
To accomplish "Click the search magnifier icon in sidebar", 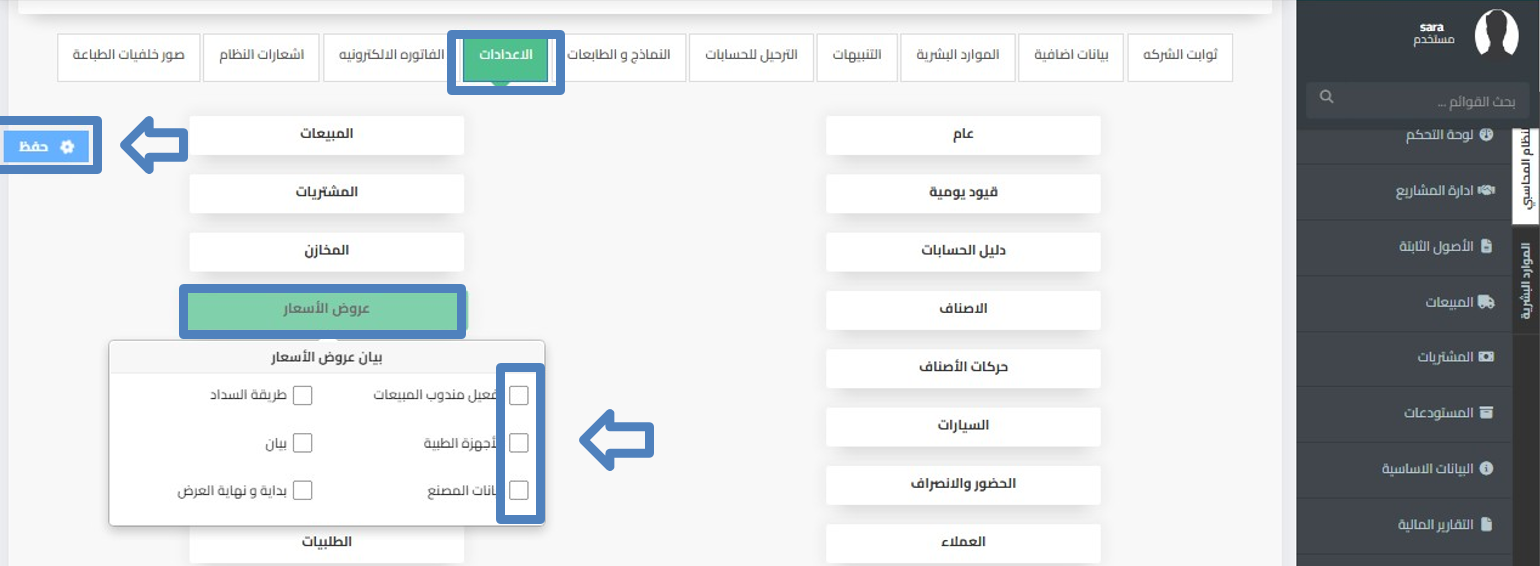I will click(1327, 97).
